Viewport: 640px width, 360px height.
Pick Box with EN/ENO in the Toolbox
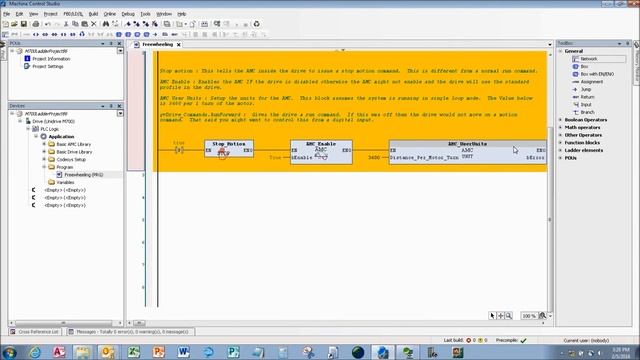click(593, 74)
